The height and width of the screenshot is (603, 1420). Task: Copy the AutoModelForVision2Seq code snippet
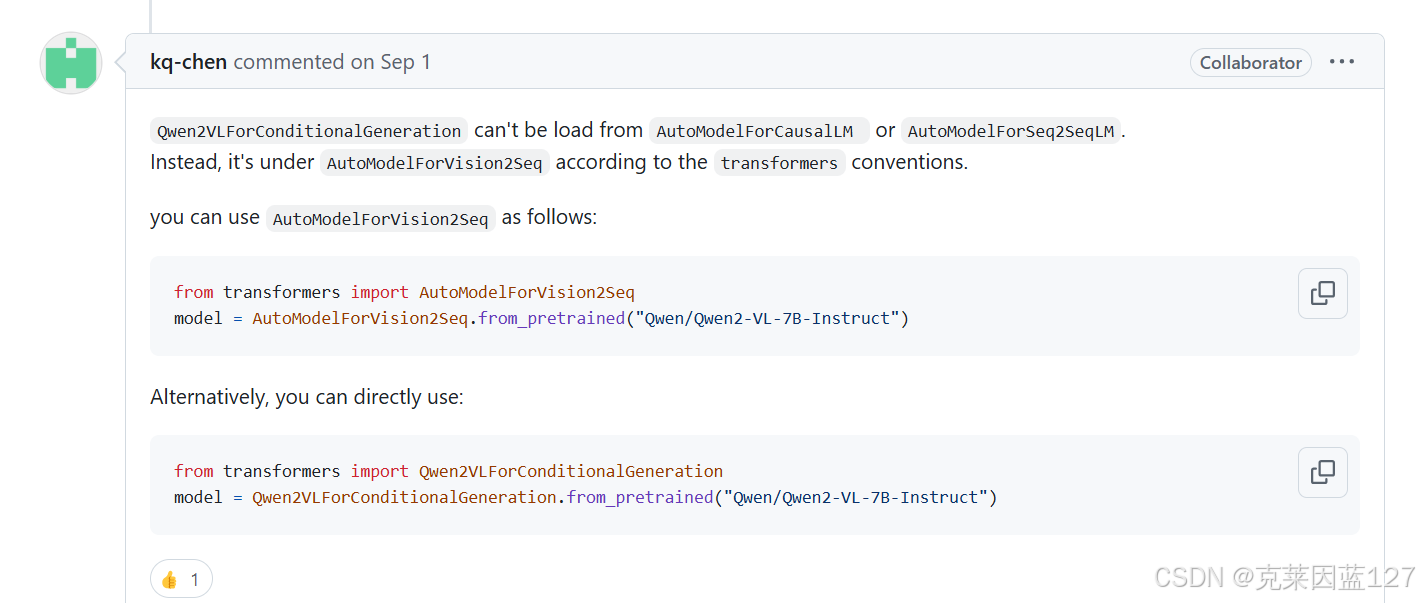(1322, 293)
